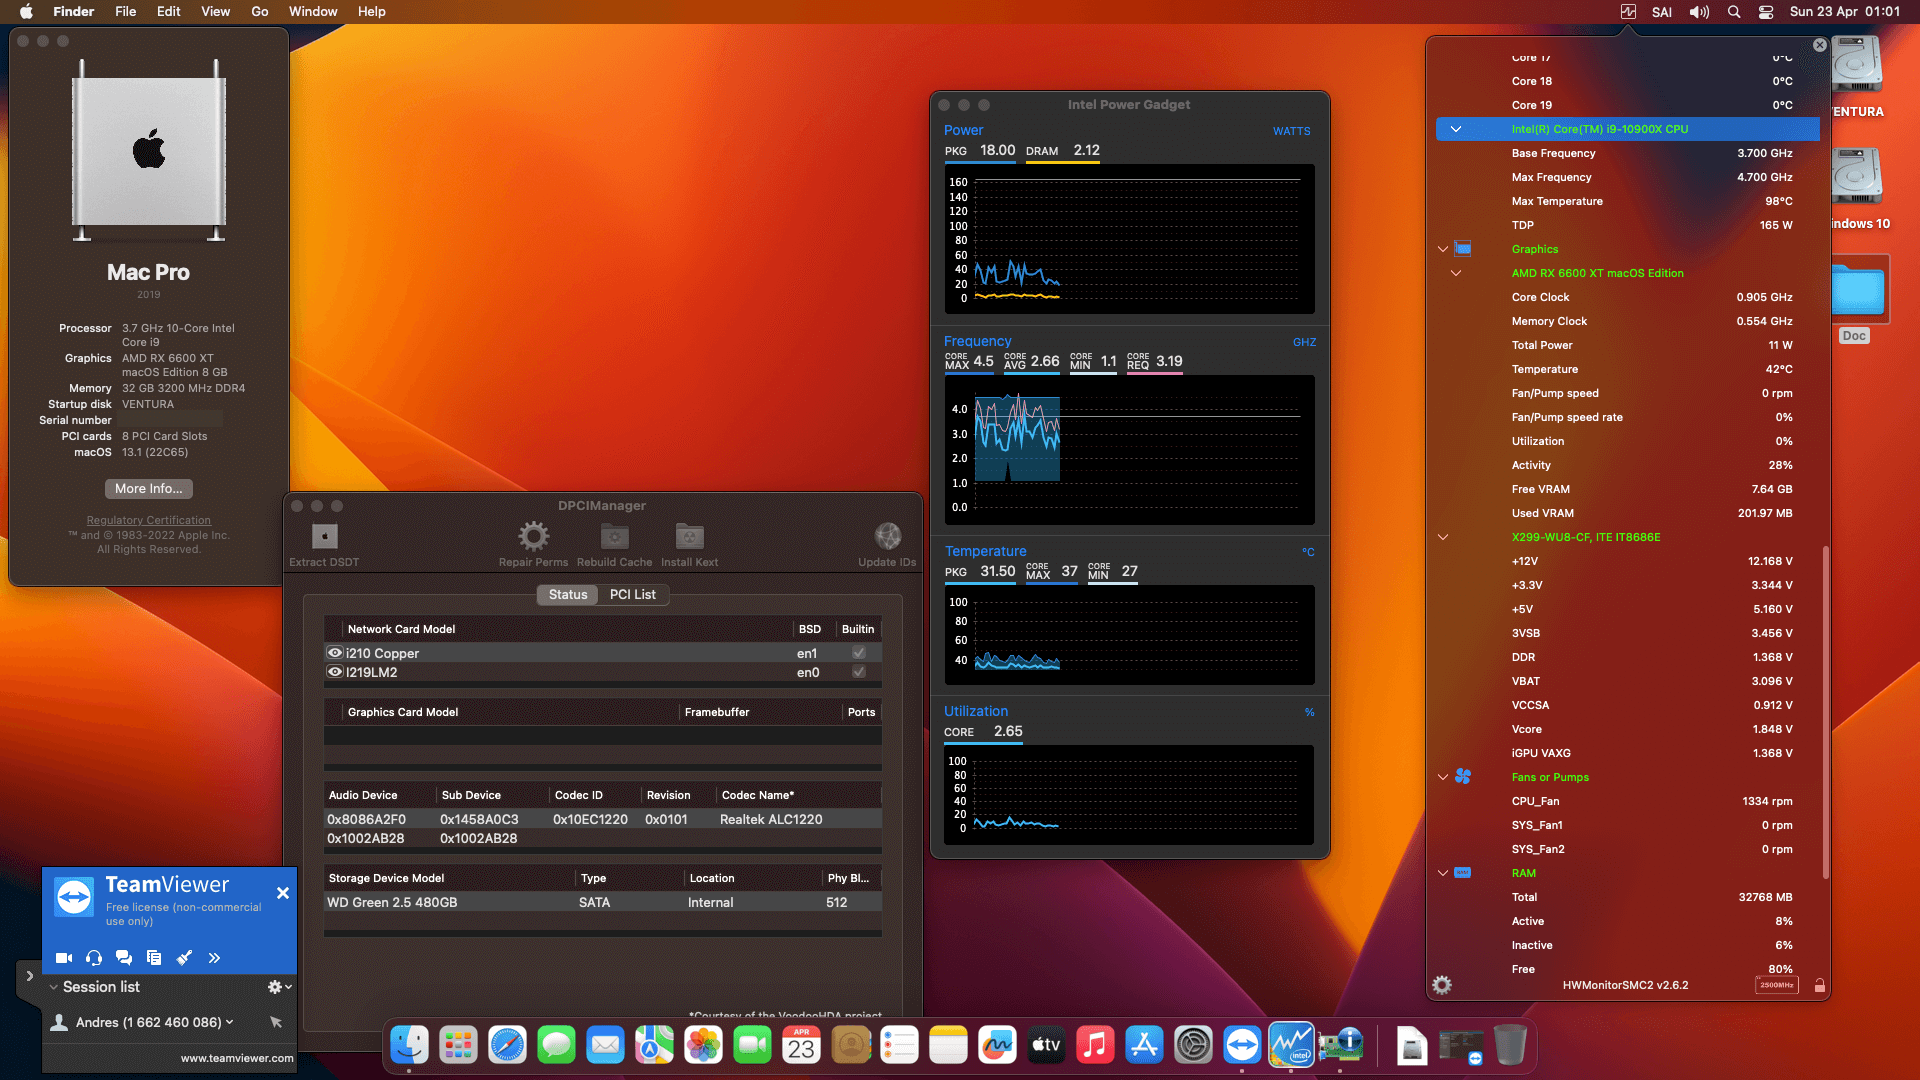
Task: Collapse TeamViewer Session list
Action: 54,987
